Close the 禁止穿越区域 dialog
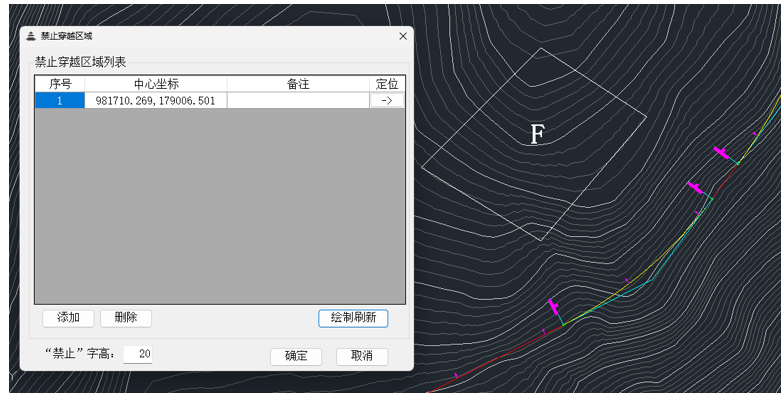The width and height of the screenshot is (781, 393). pyautogui.click(x=403, y=36)
